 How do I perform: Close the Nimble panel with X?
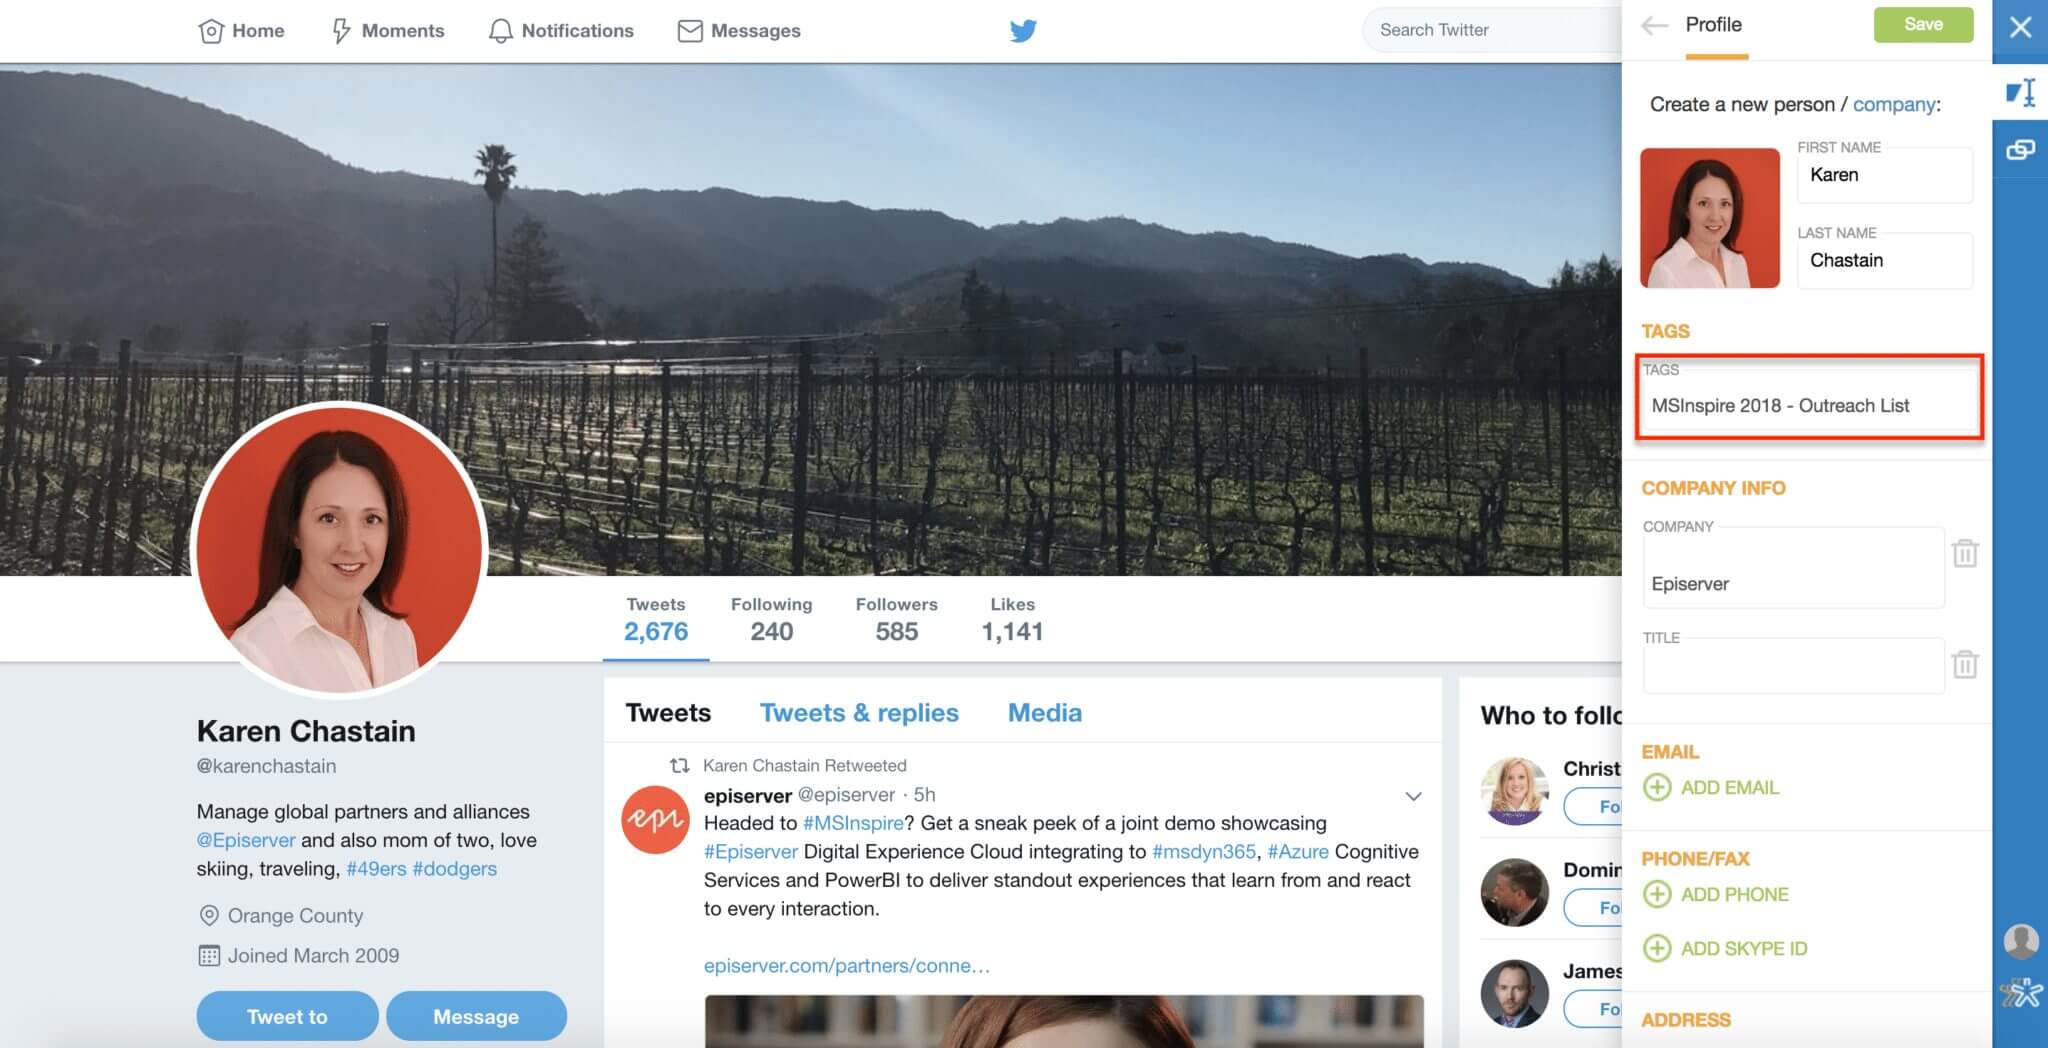[2020, 27]
